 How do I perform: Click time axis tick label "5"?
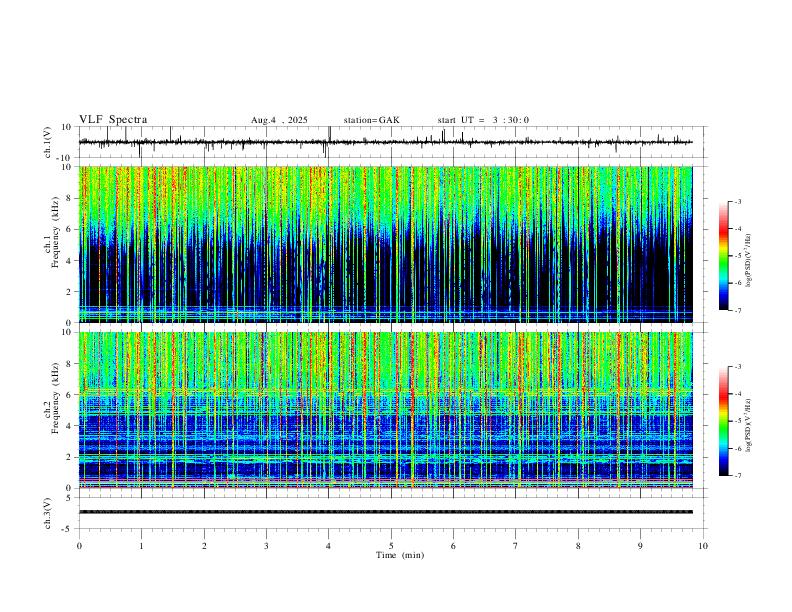click(x=391, y=546)
